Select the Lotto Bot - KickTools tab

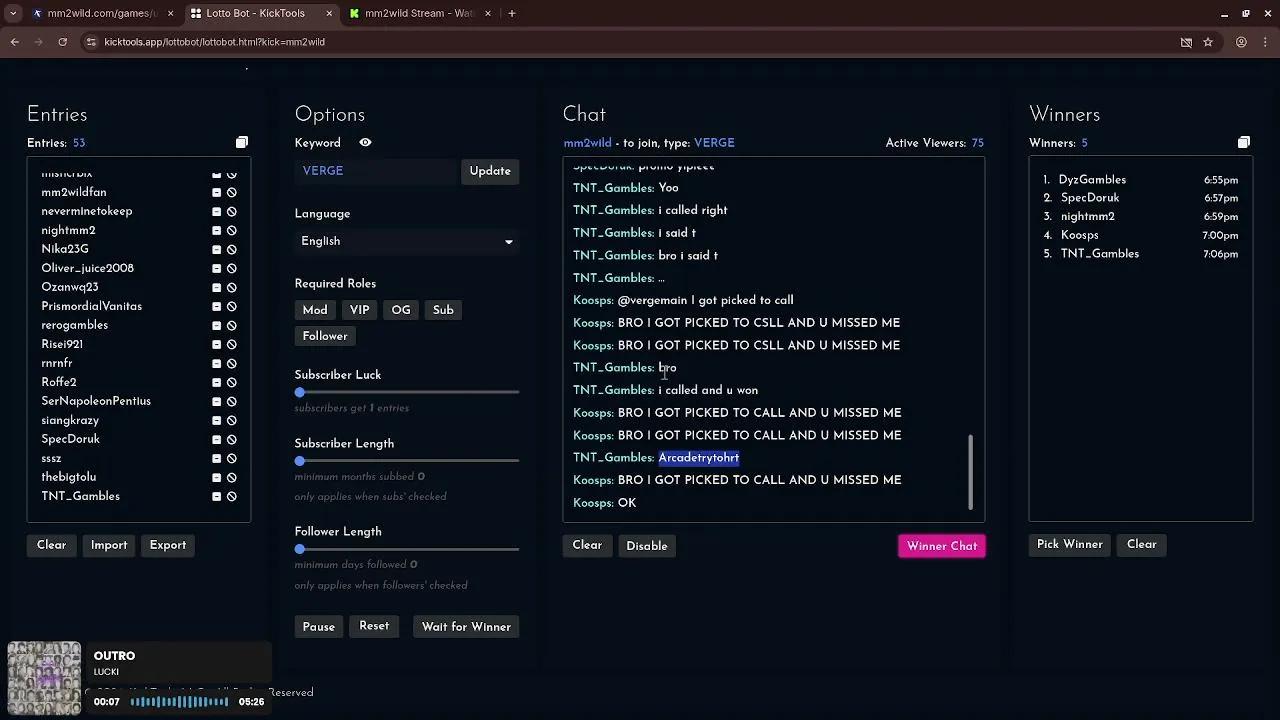point(262,13)
